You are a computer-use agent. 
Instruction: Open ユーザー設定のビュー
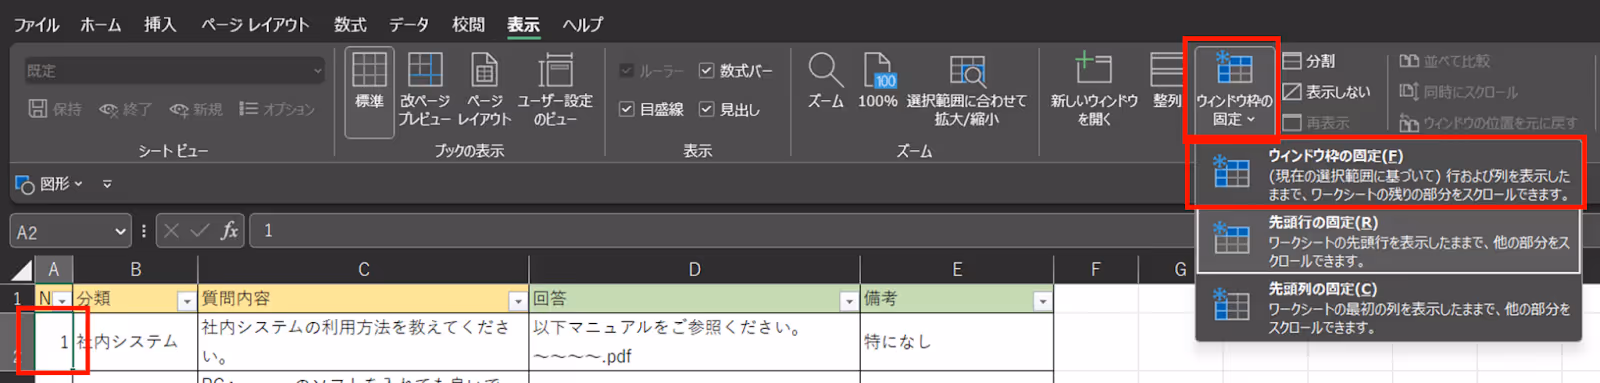(555, 89)
